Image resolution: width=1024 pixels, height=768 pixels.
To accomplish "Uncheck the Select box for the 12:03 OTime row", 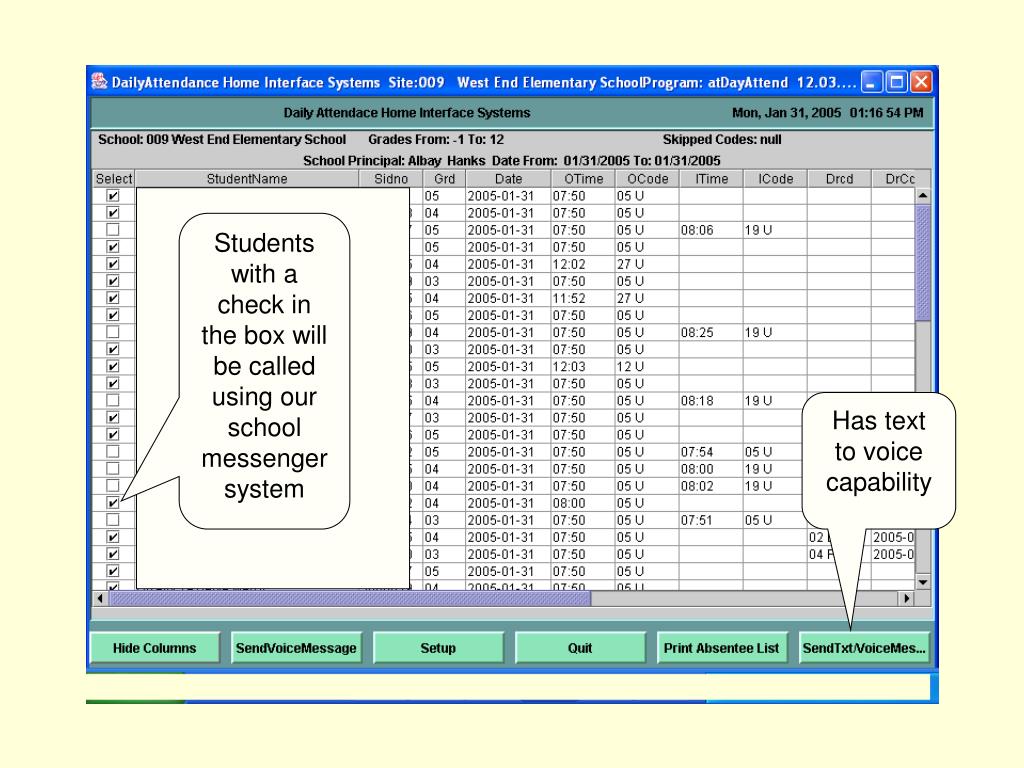I will (113, 366).
